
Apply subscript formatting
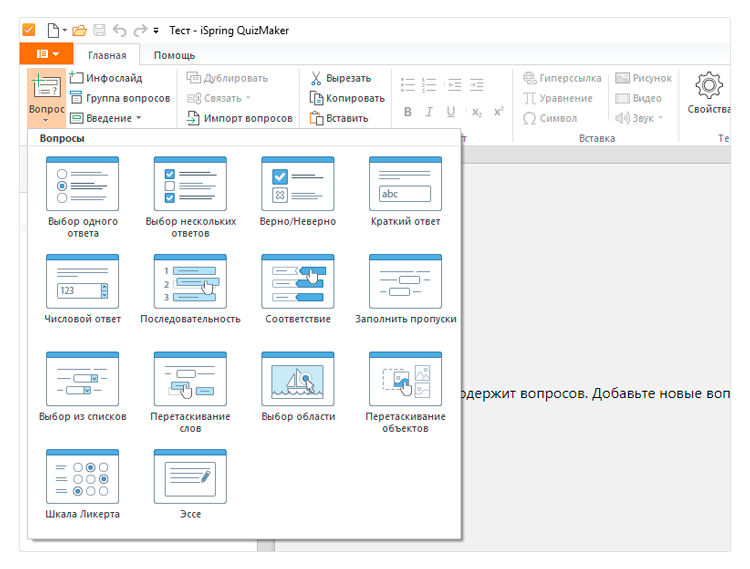coord(477,112)
